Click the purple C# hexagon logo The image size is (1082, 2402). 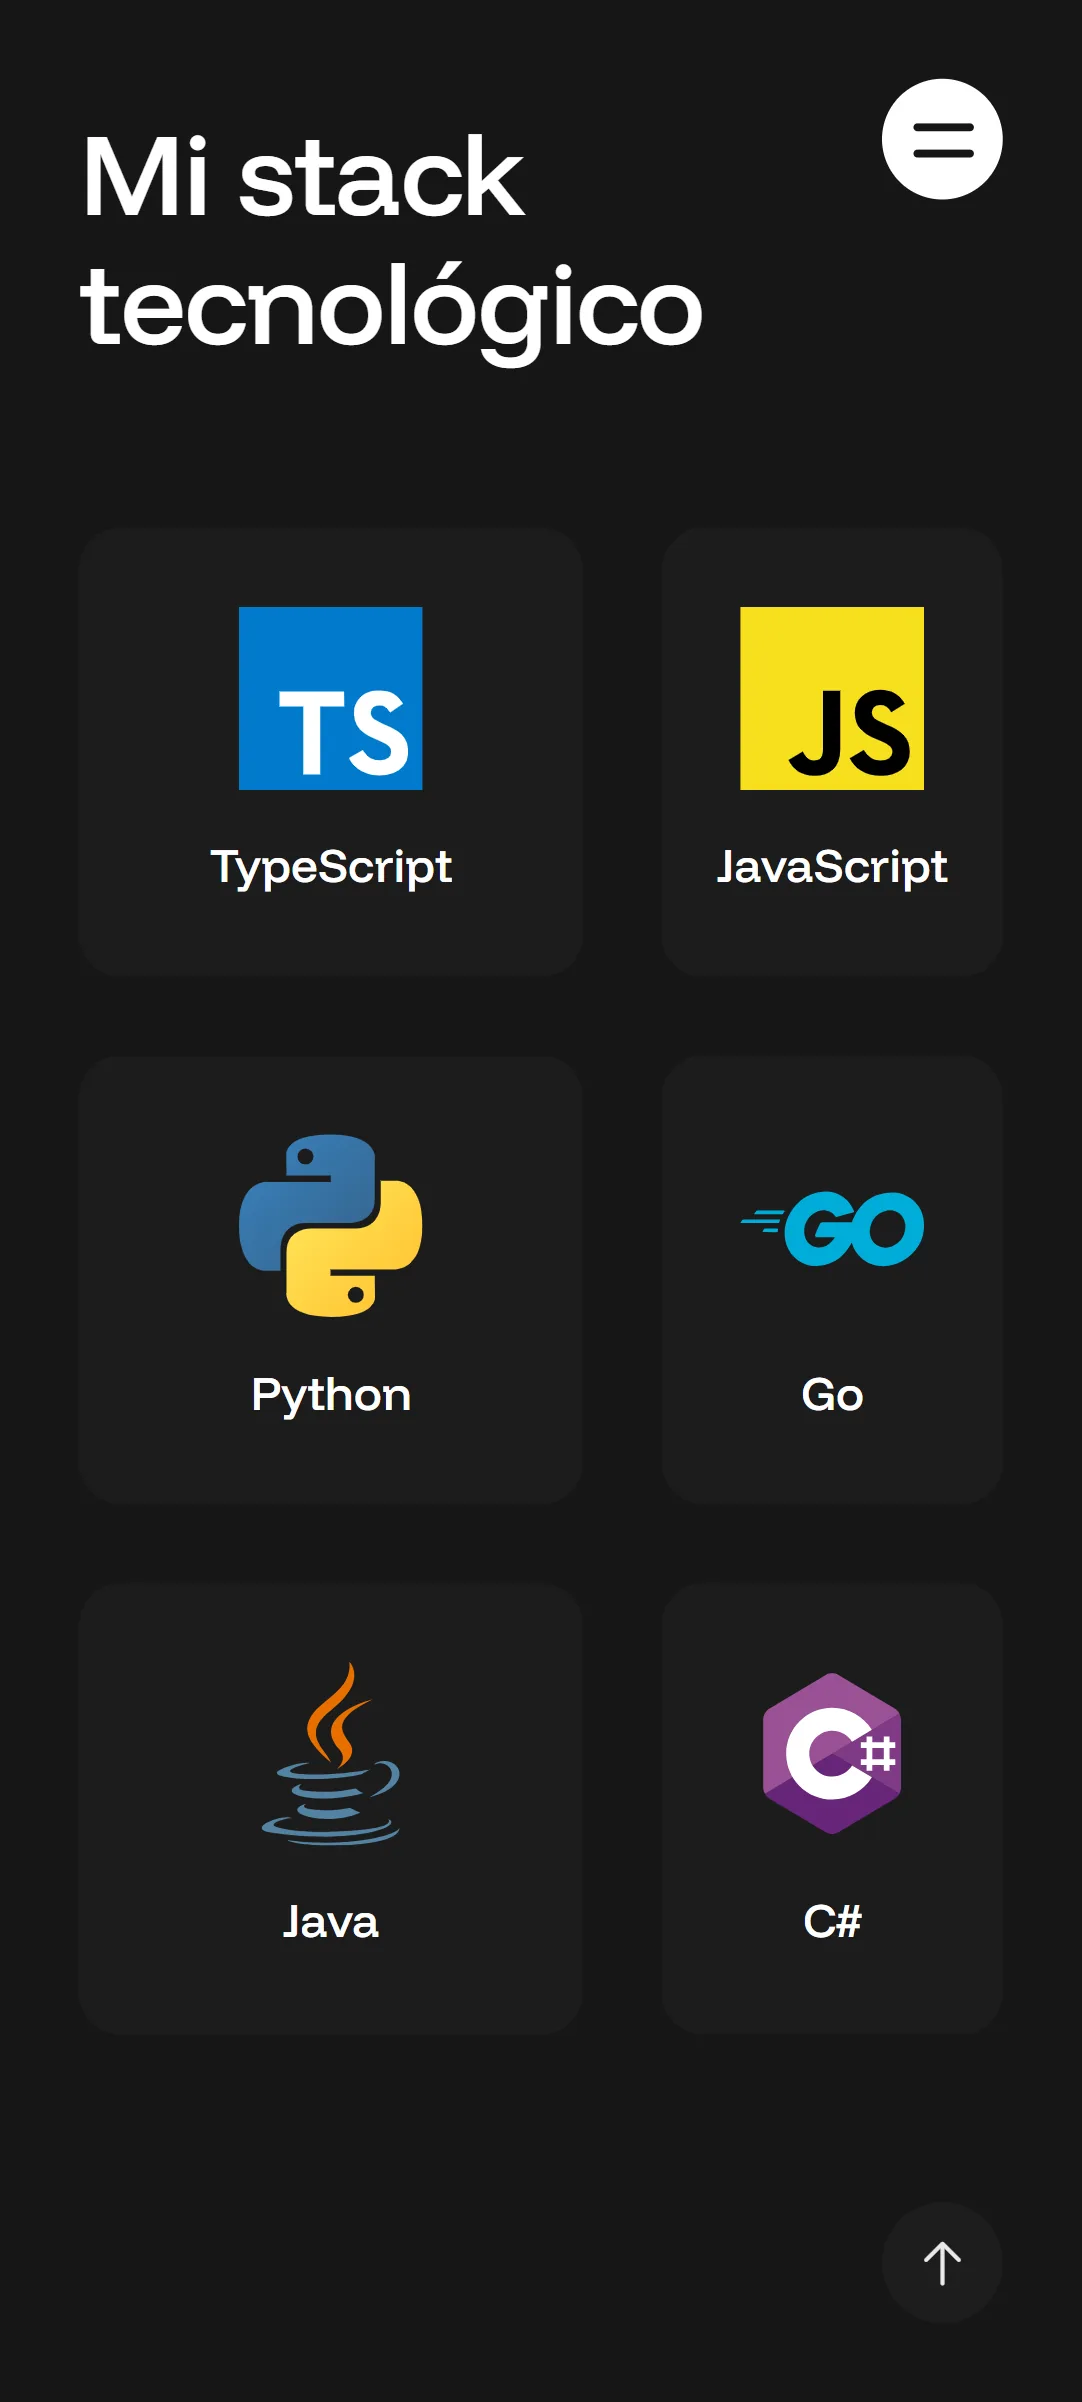point(832,1753)
